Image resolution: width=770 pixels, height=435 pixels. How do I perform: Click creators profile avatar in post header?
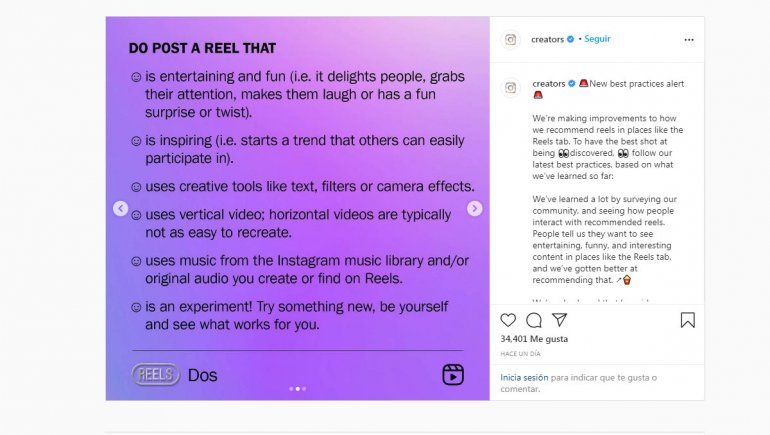510,40
